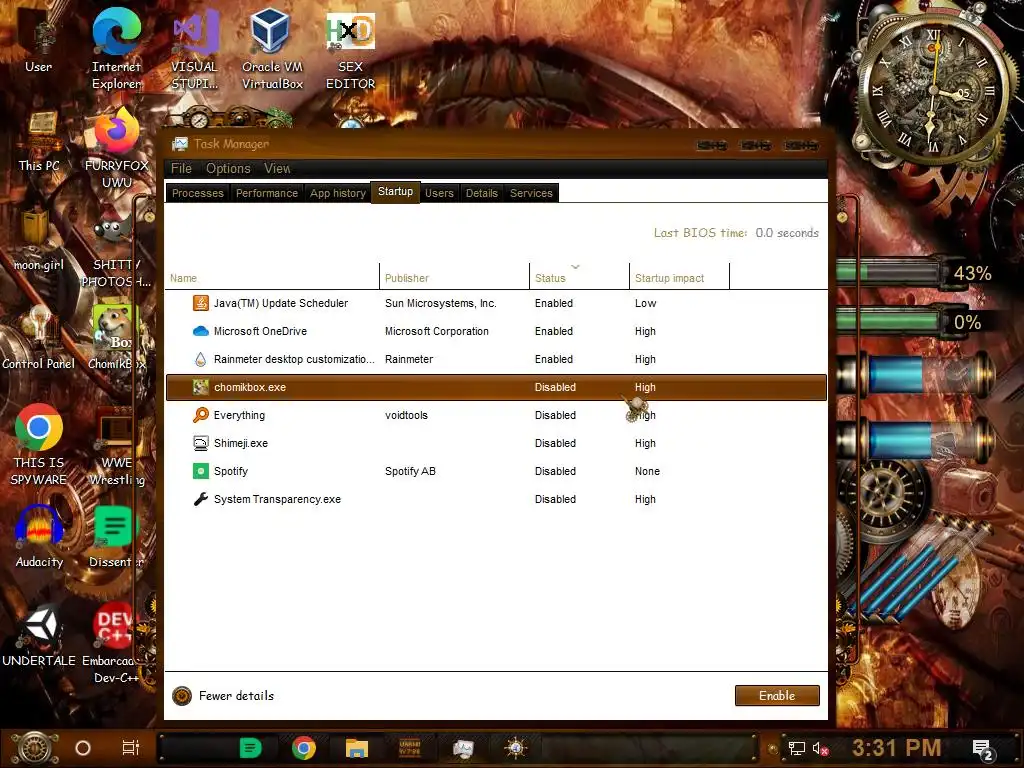Click the Everything magnifier icon
1024x768 pixels.
coord(200,415)
